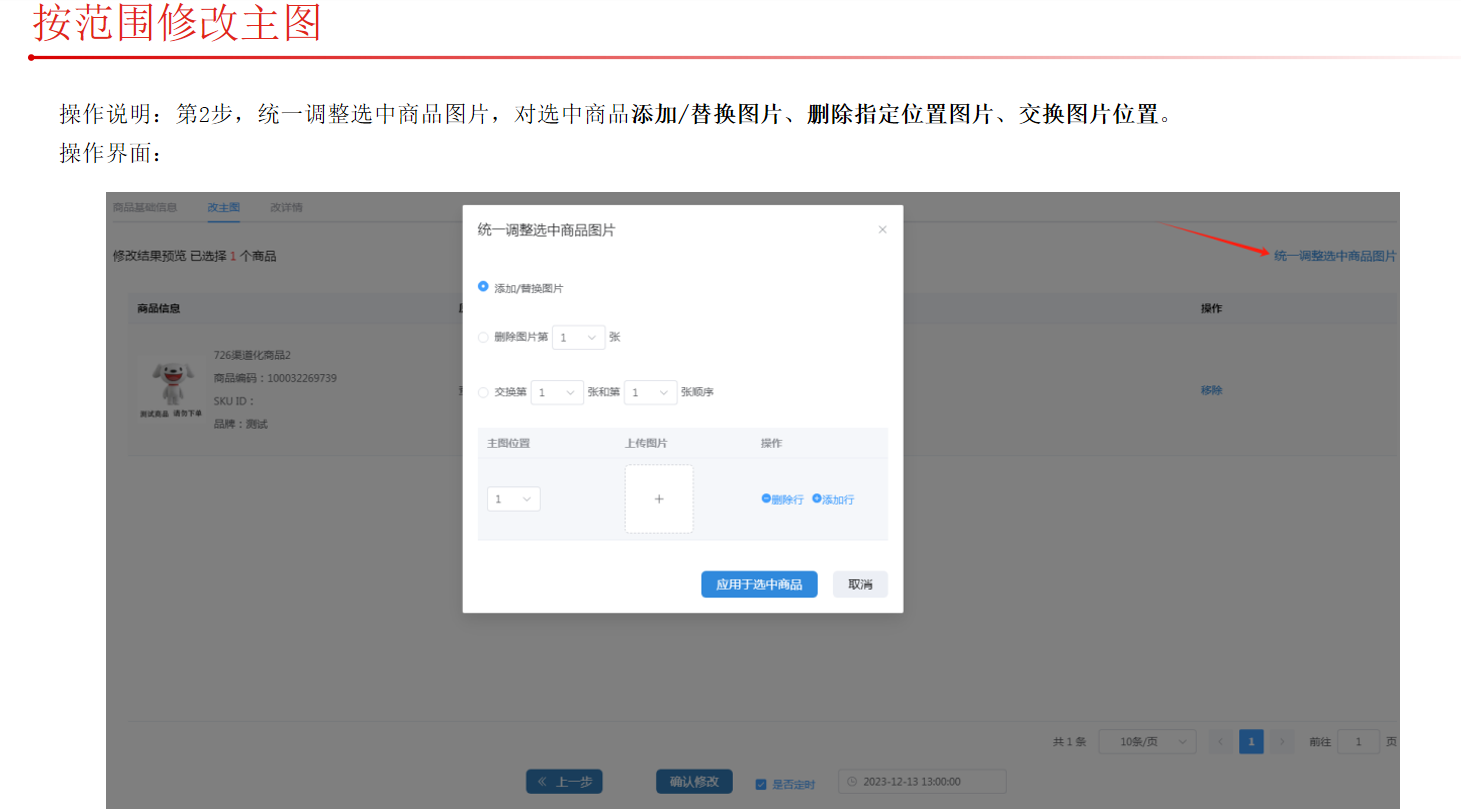The width and height of the screenshot is (1461, 810).
Task: Click the previous page arrow in pagination
Action: (1220, 742)
